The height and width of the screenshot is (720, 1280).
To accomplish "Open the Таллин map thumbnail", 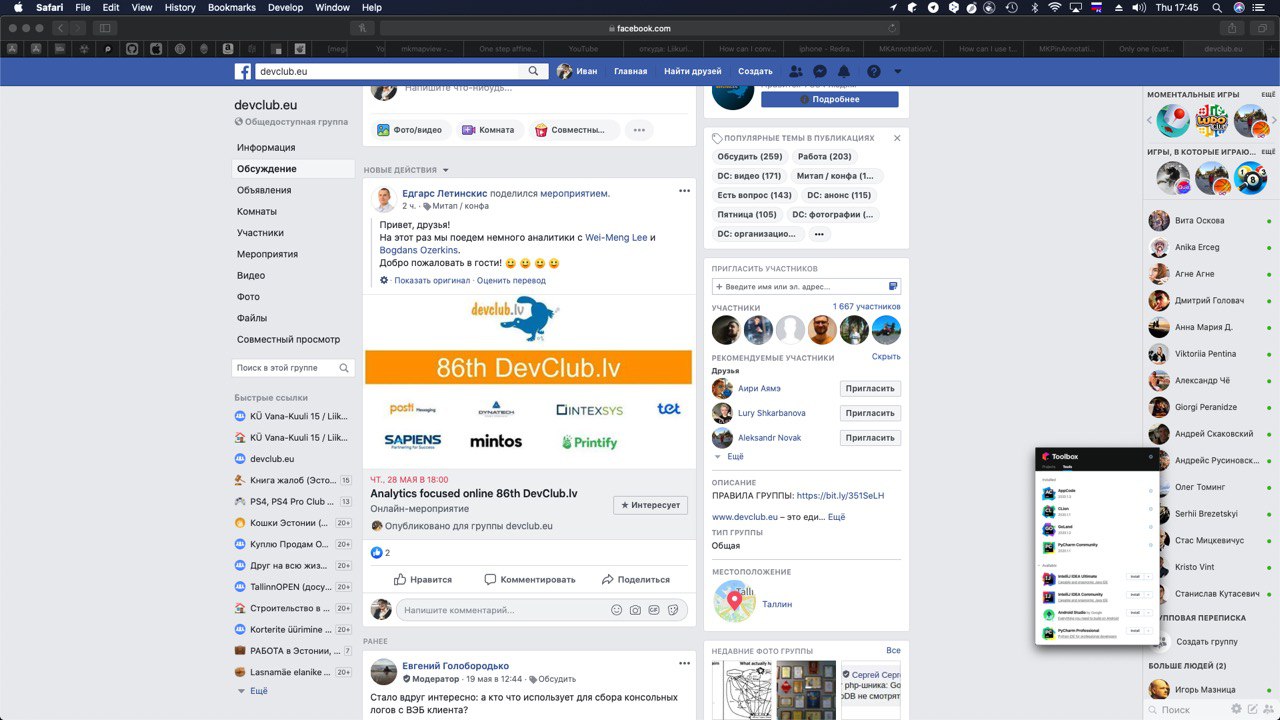I will point(734,601).
